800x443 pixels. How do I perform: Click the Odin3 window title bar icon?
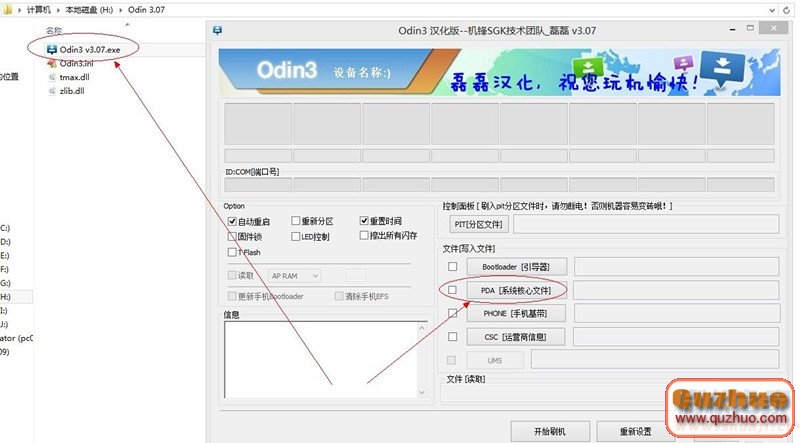(x=217, y=31)
